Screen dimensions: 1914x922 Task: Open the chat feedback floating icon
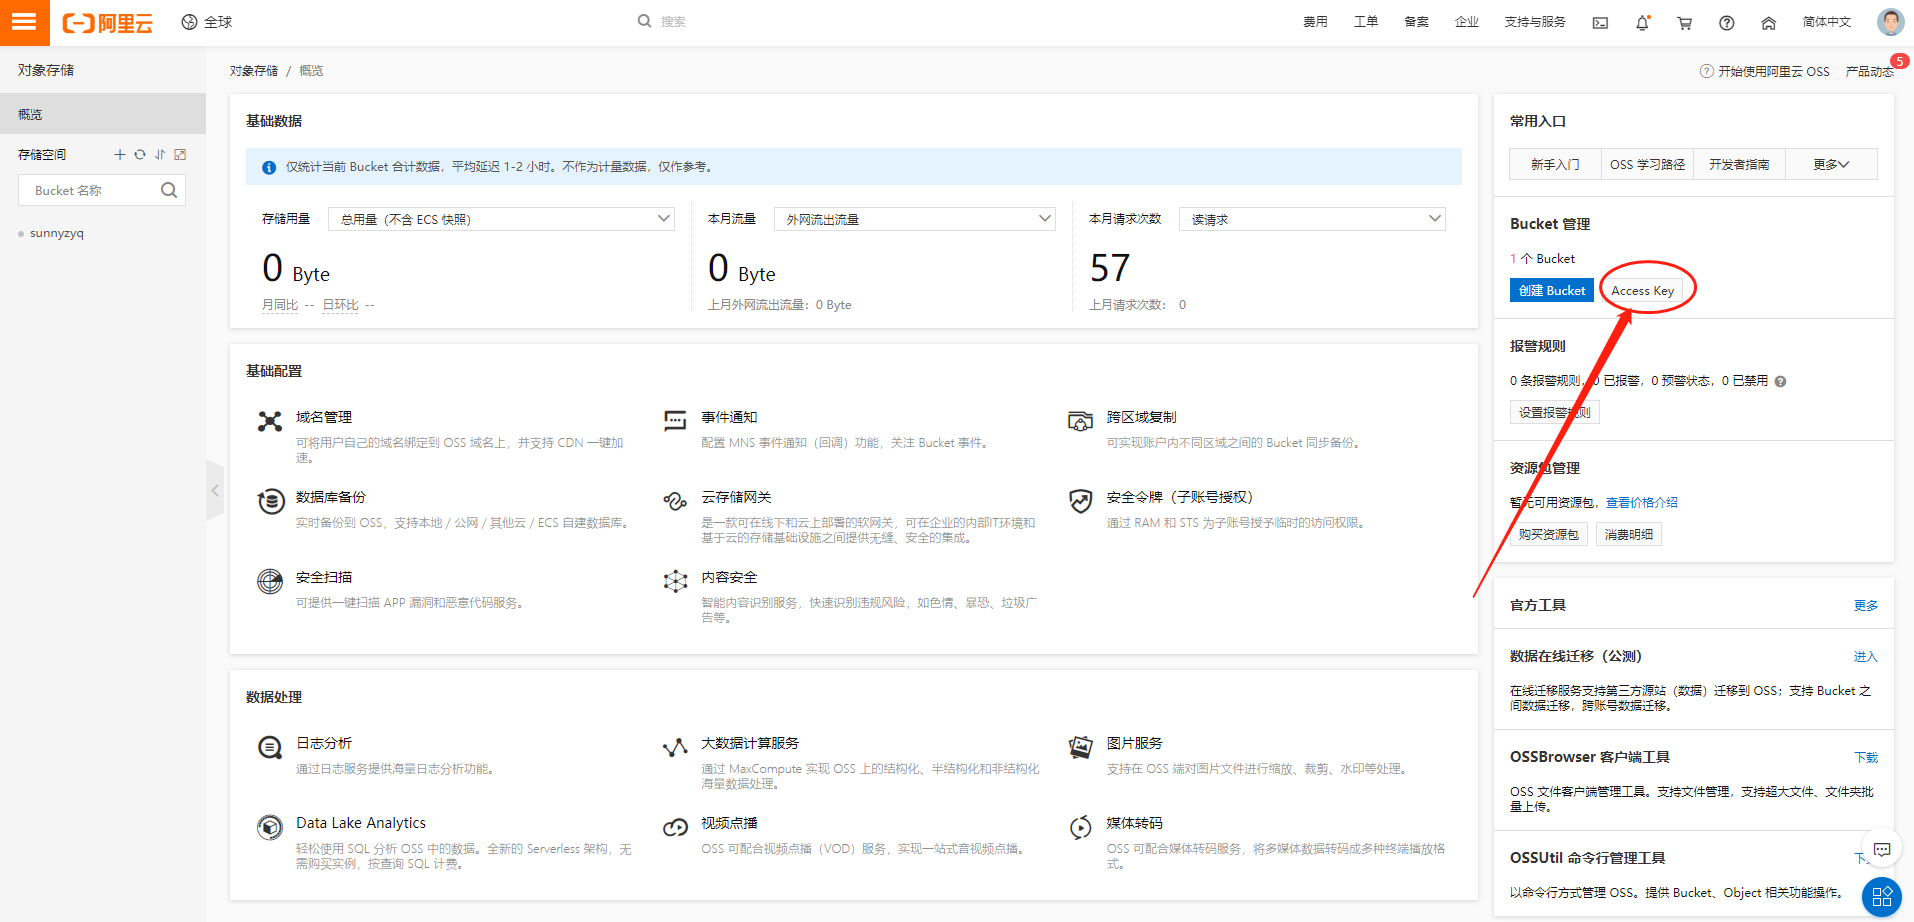[1882, 850]
